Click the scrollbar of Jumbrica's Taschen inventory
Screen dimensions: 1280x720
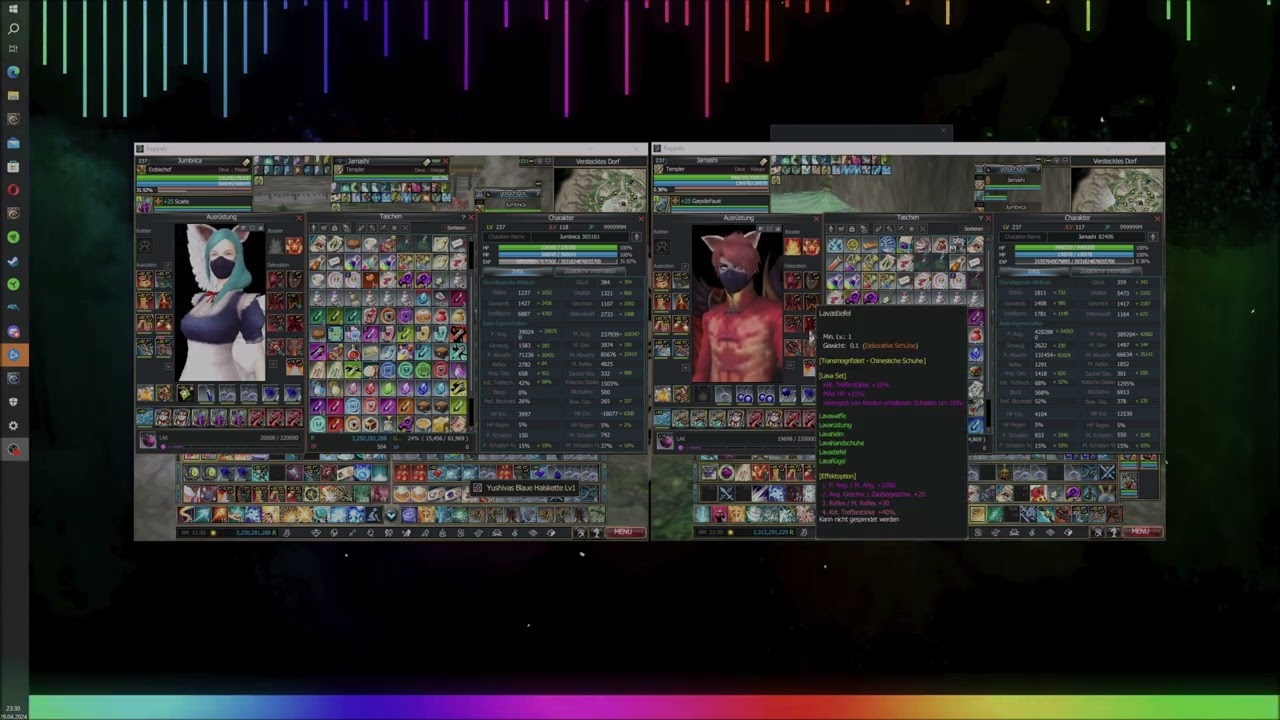(x=470, y=335)
